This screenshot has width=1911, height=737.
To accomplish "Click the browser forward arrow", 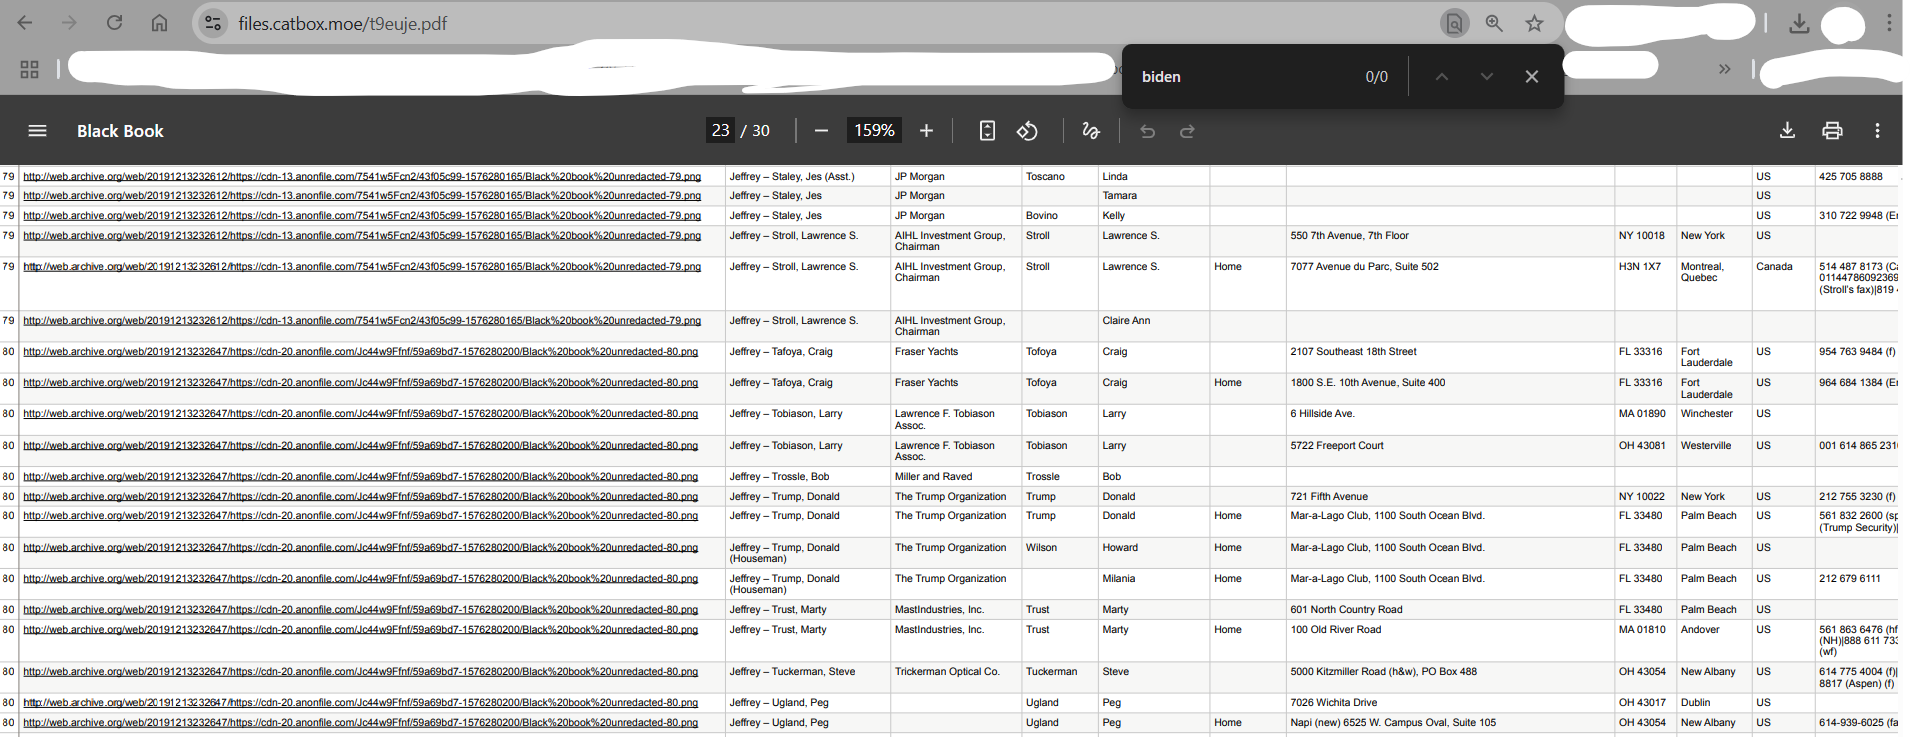I will pyautogui.click(x=69, y=23).
